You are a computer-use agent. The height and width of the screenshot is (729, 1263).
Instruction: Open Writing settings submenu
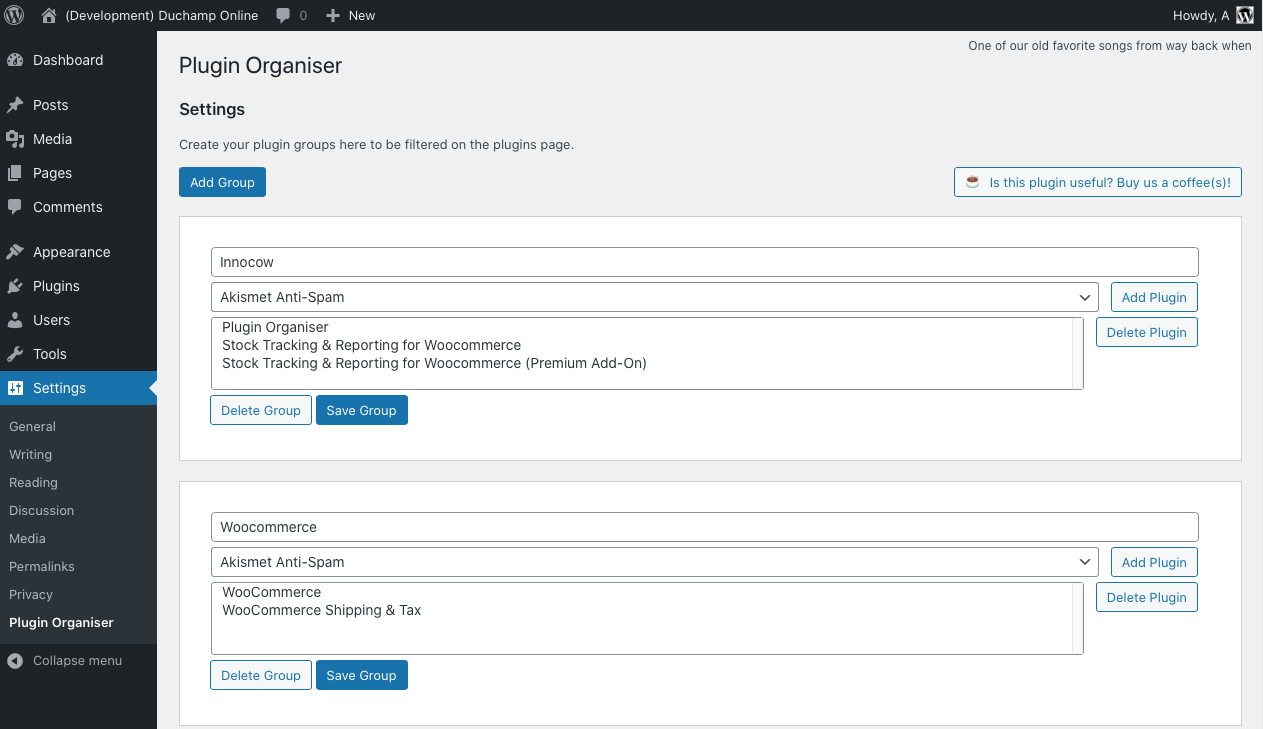tap(30, 454)
